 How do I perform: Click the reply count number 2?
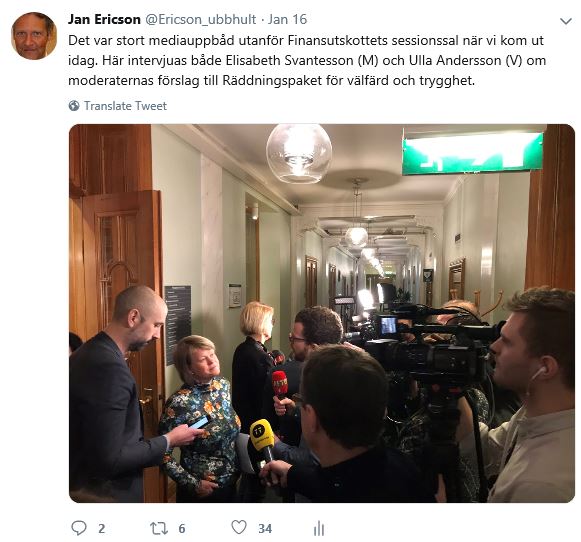(102, 529)
